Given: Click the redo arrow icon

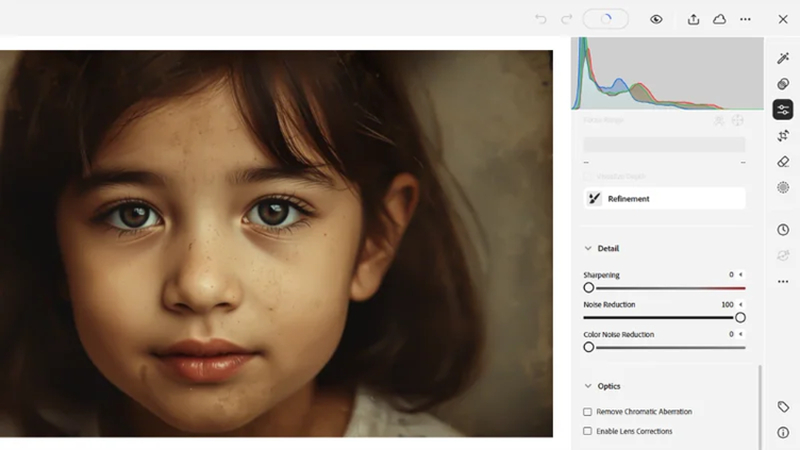Looking at the screenshot, I should pyautogui.click(x=566, y=19).
